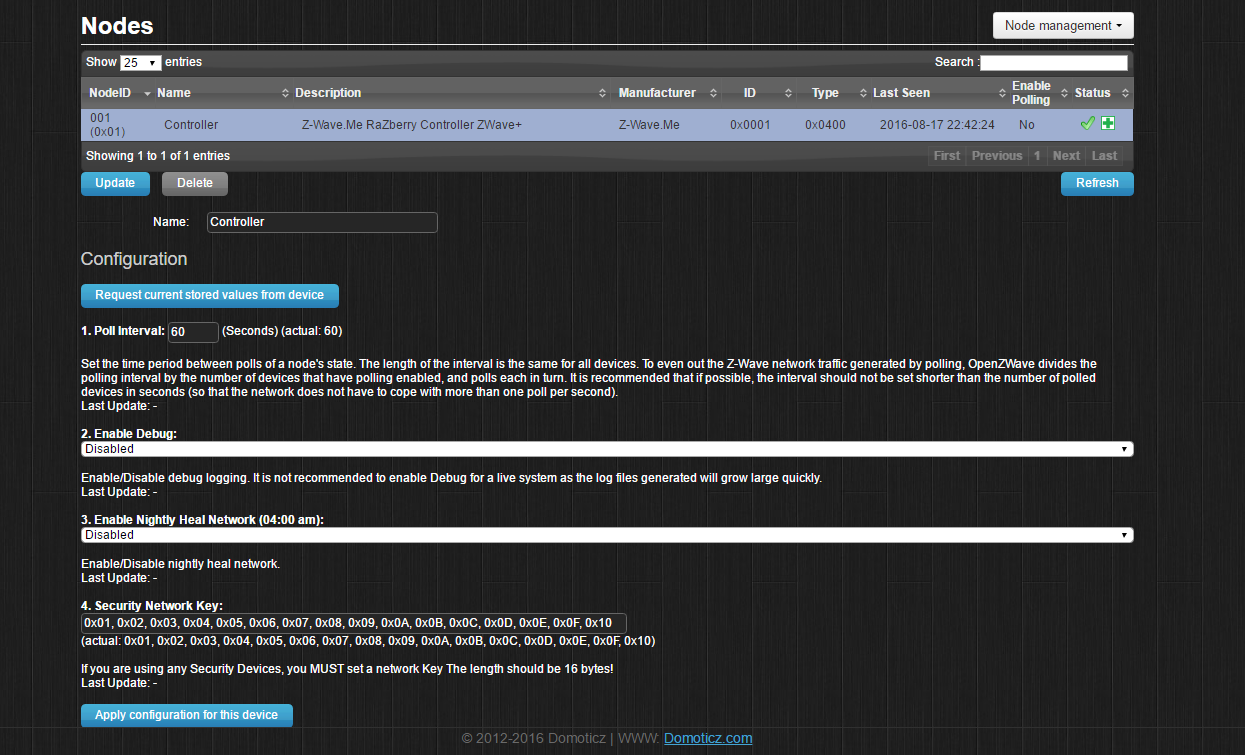1245x755 pixels.
Task: Click the green plus icon in Status column
Action: tap(1108, 124)
